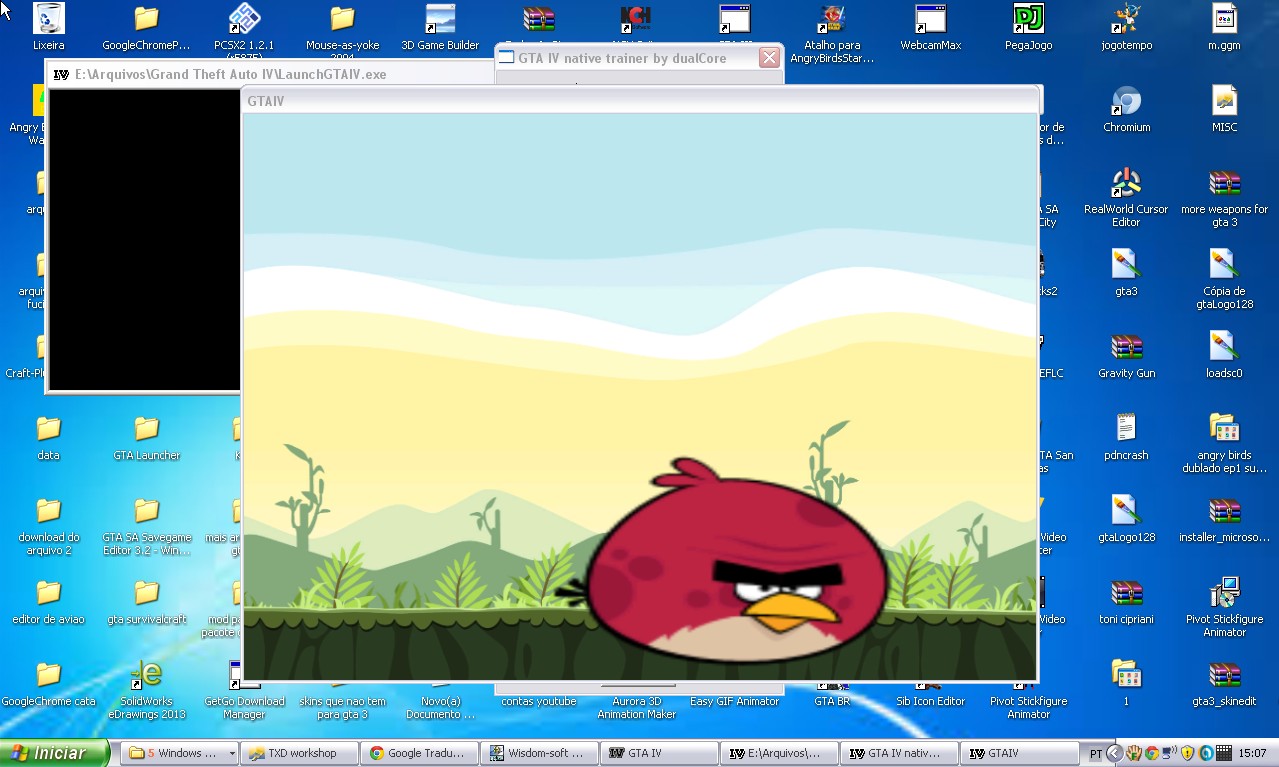Switch to Google Tradutor Chrome taskbar button
Viewport: 1279px width, 767px height.
pyautogui.click(x=420, y=753)
